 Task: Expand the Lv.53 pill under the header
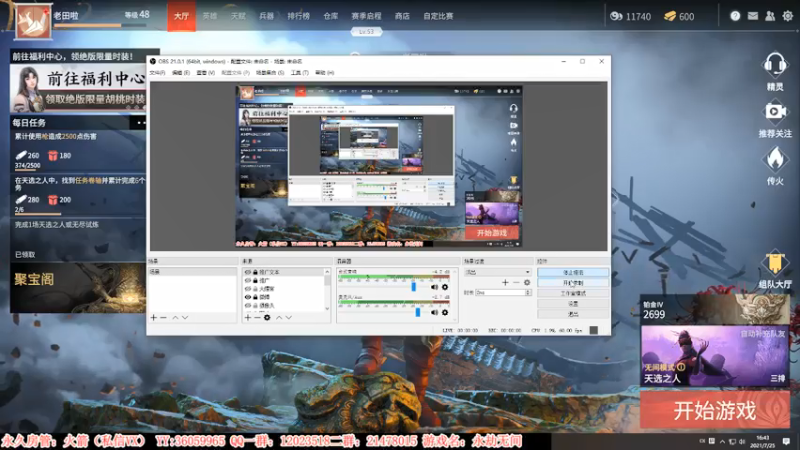pyautogui.click(x=366, y=32)
